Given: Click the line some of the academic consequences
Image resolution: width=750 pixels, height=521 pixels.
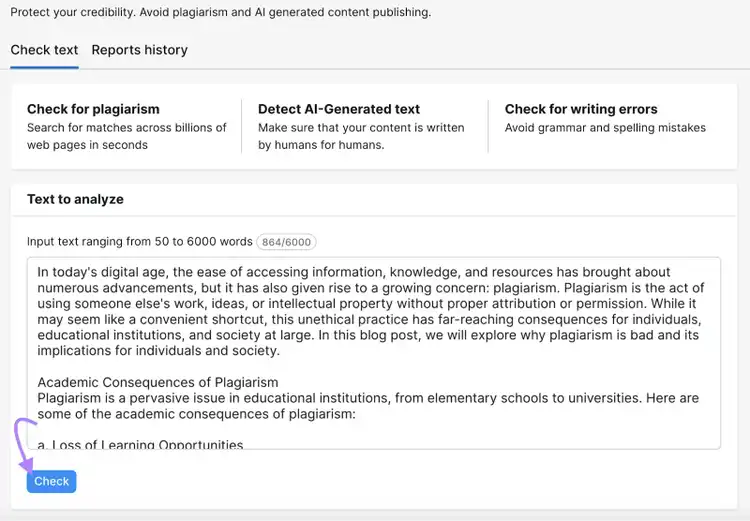Looking at the screenshot, I should click(197, 414).
